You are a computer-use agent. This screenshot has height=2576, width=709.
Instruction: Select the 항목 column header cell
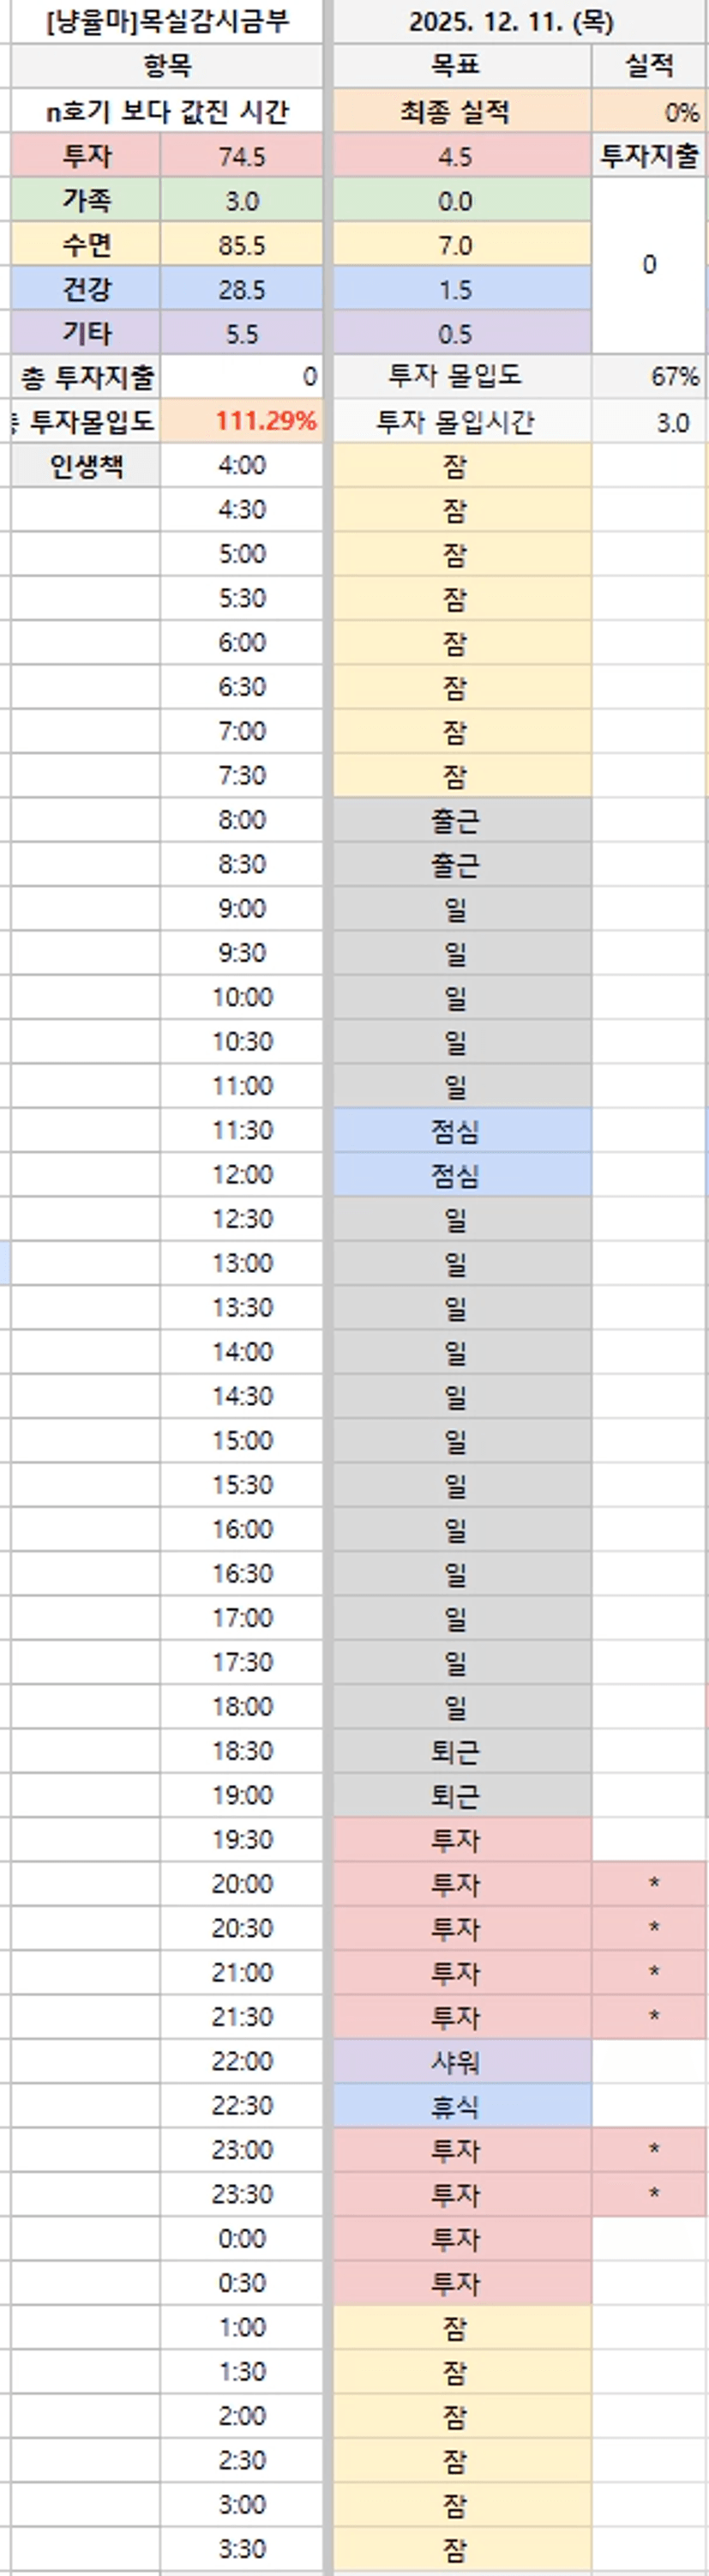tap(167, 66)
